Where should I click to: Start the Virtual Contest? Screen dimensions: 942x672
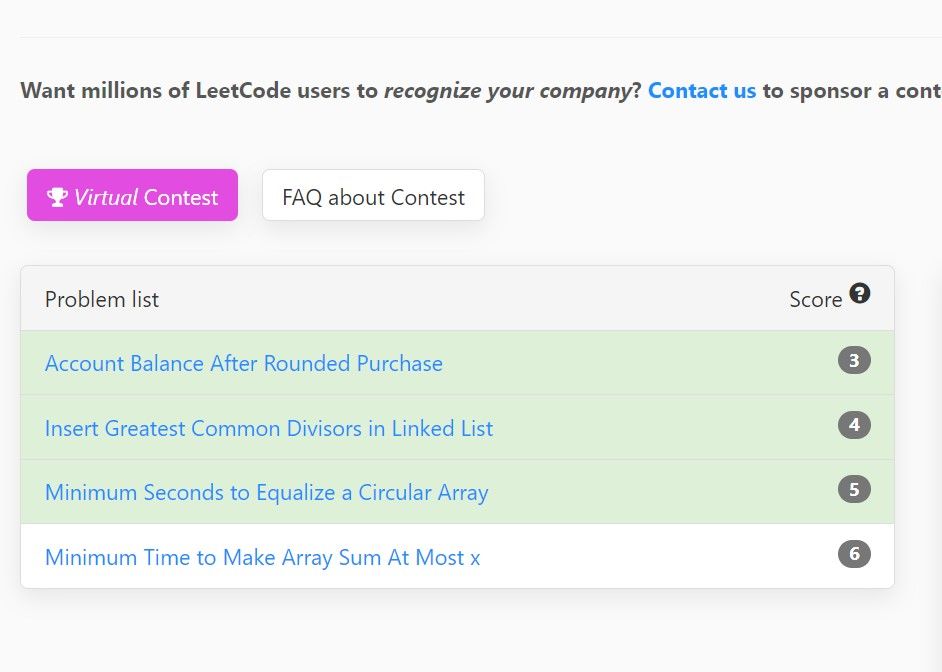click(132, 195)
